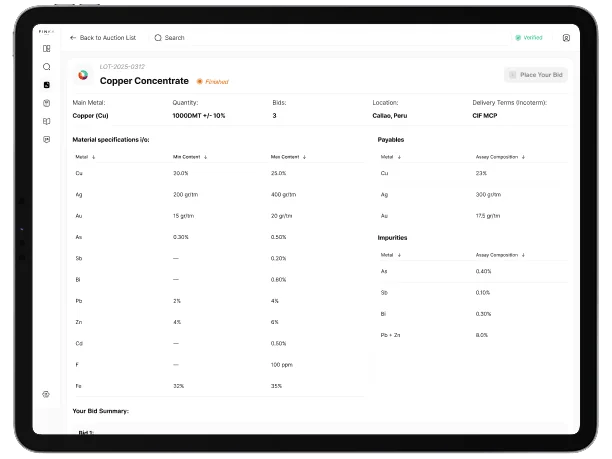The image size is (612, 459).
Task: Go back to Auction List
Action: tap(103, 37)
